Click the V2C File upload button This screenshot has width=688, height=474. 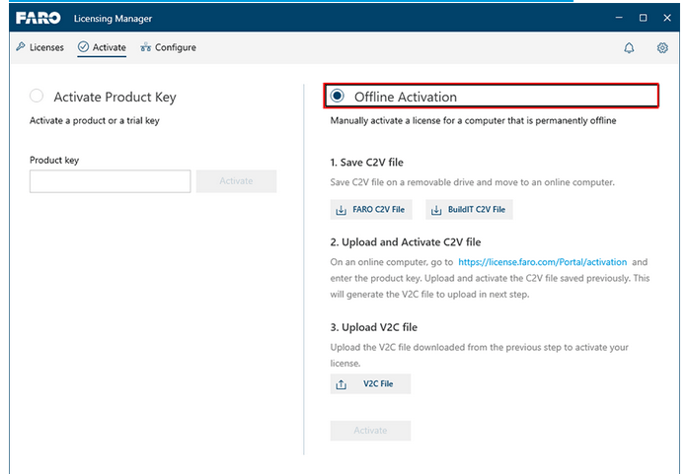[370, 384]
